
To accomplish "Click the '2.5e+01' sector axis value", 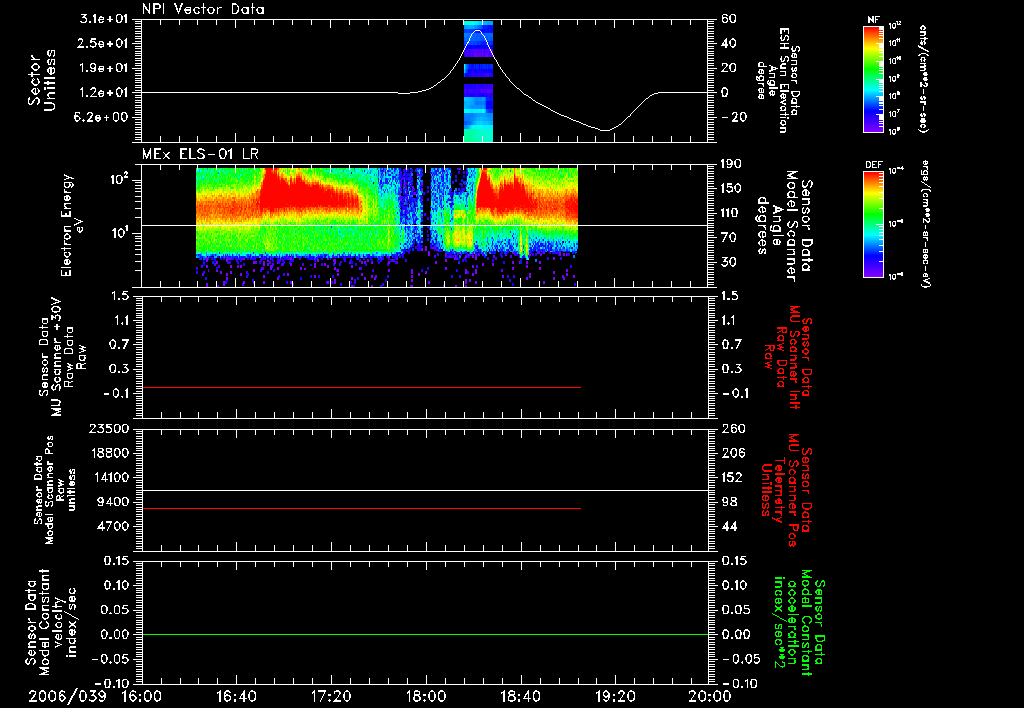I will pos(104,43).
